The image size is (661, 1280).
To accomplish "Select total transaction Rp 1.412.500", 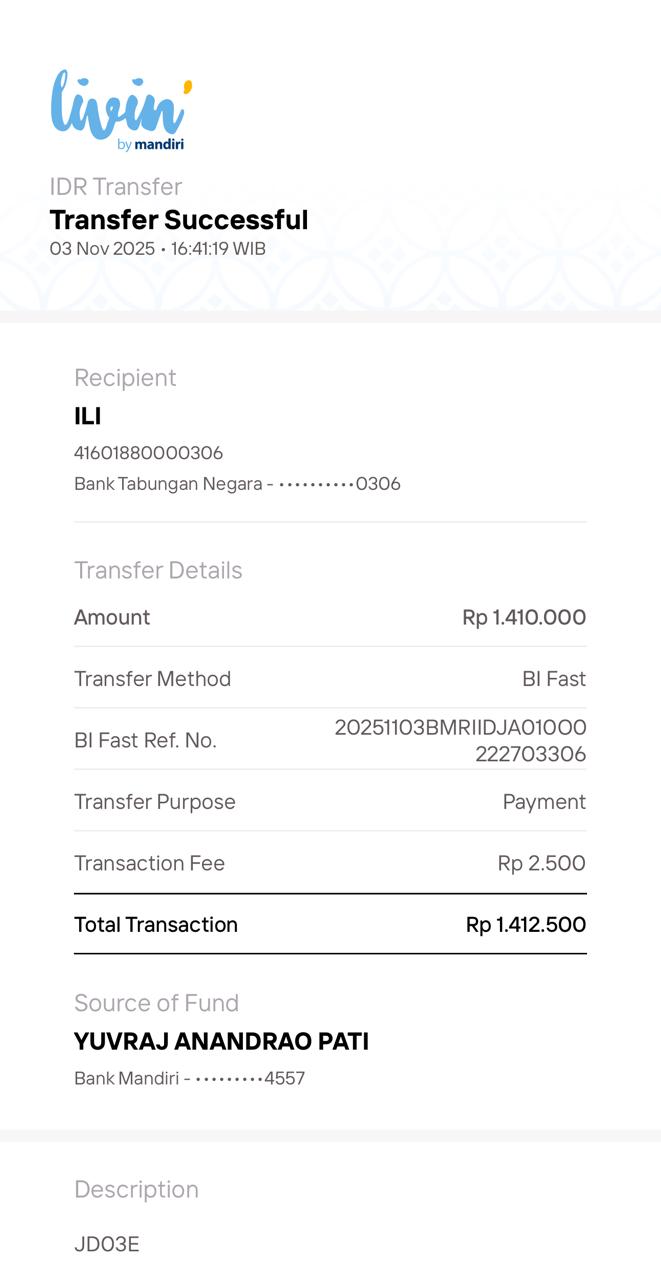I will (x=526, y=925).
